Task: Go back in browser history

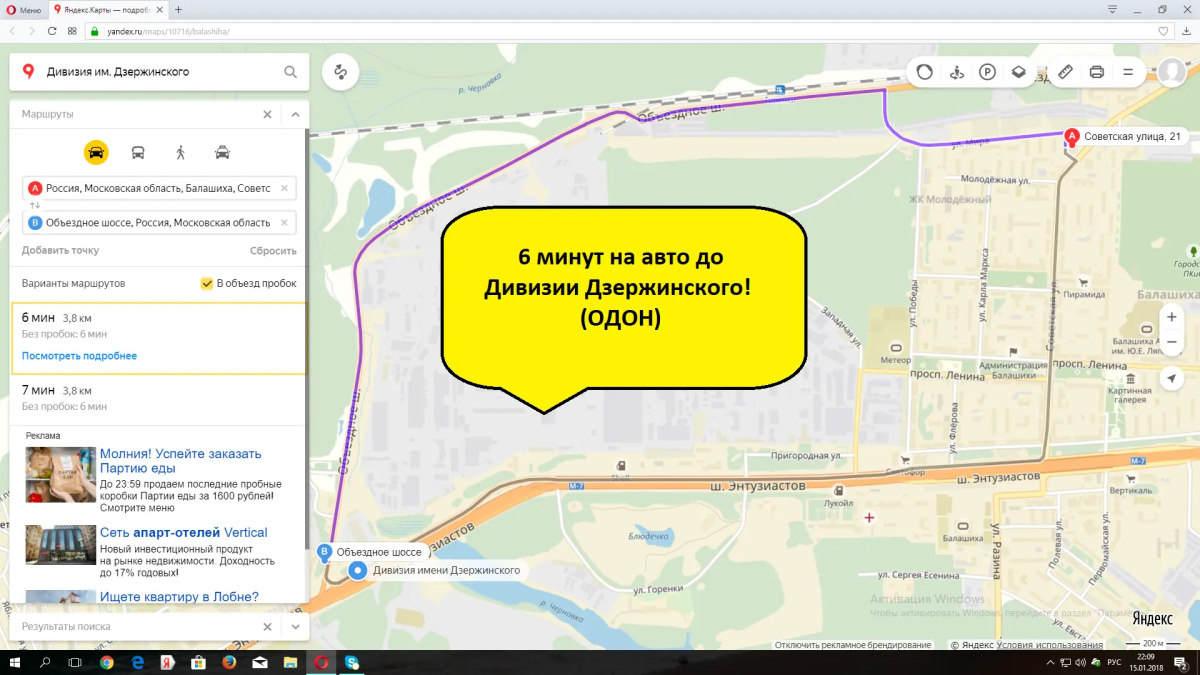Action: (x=14, y=31)
